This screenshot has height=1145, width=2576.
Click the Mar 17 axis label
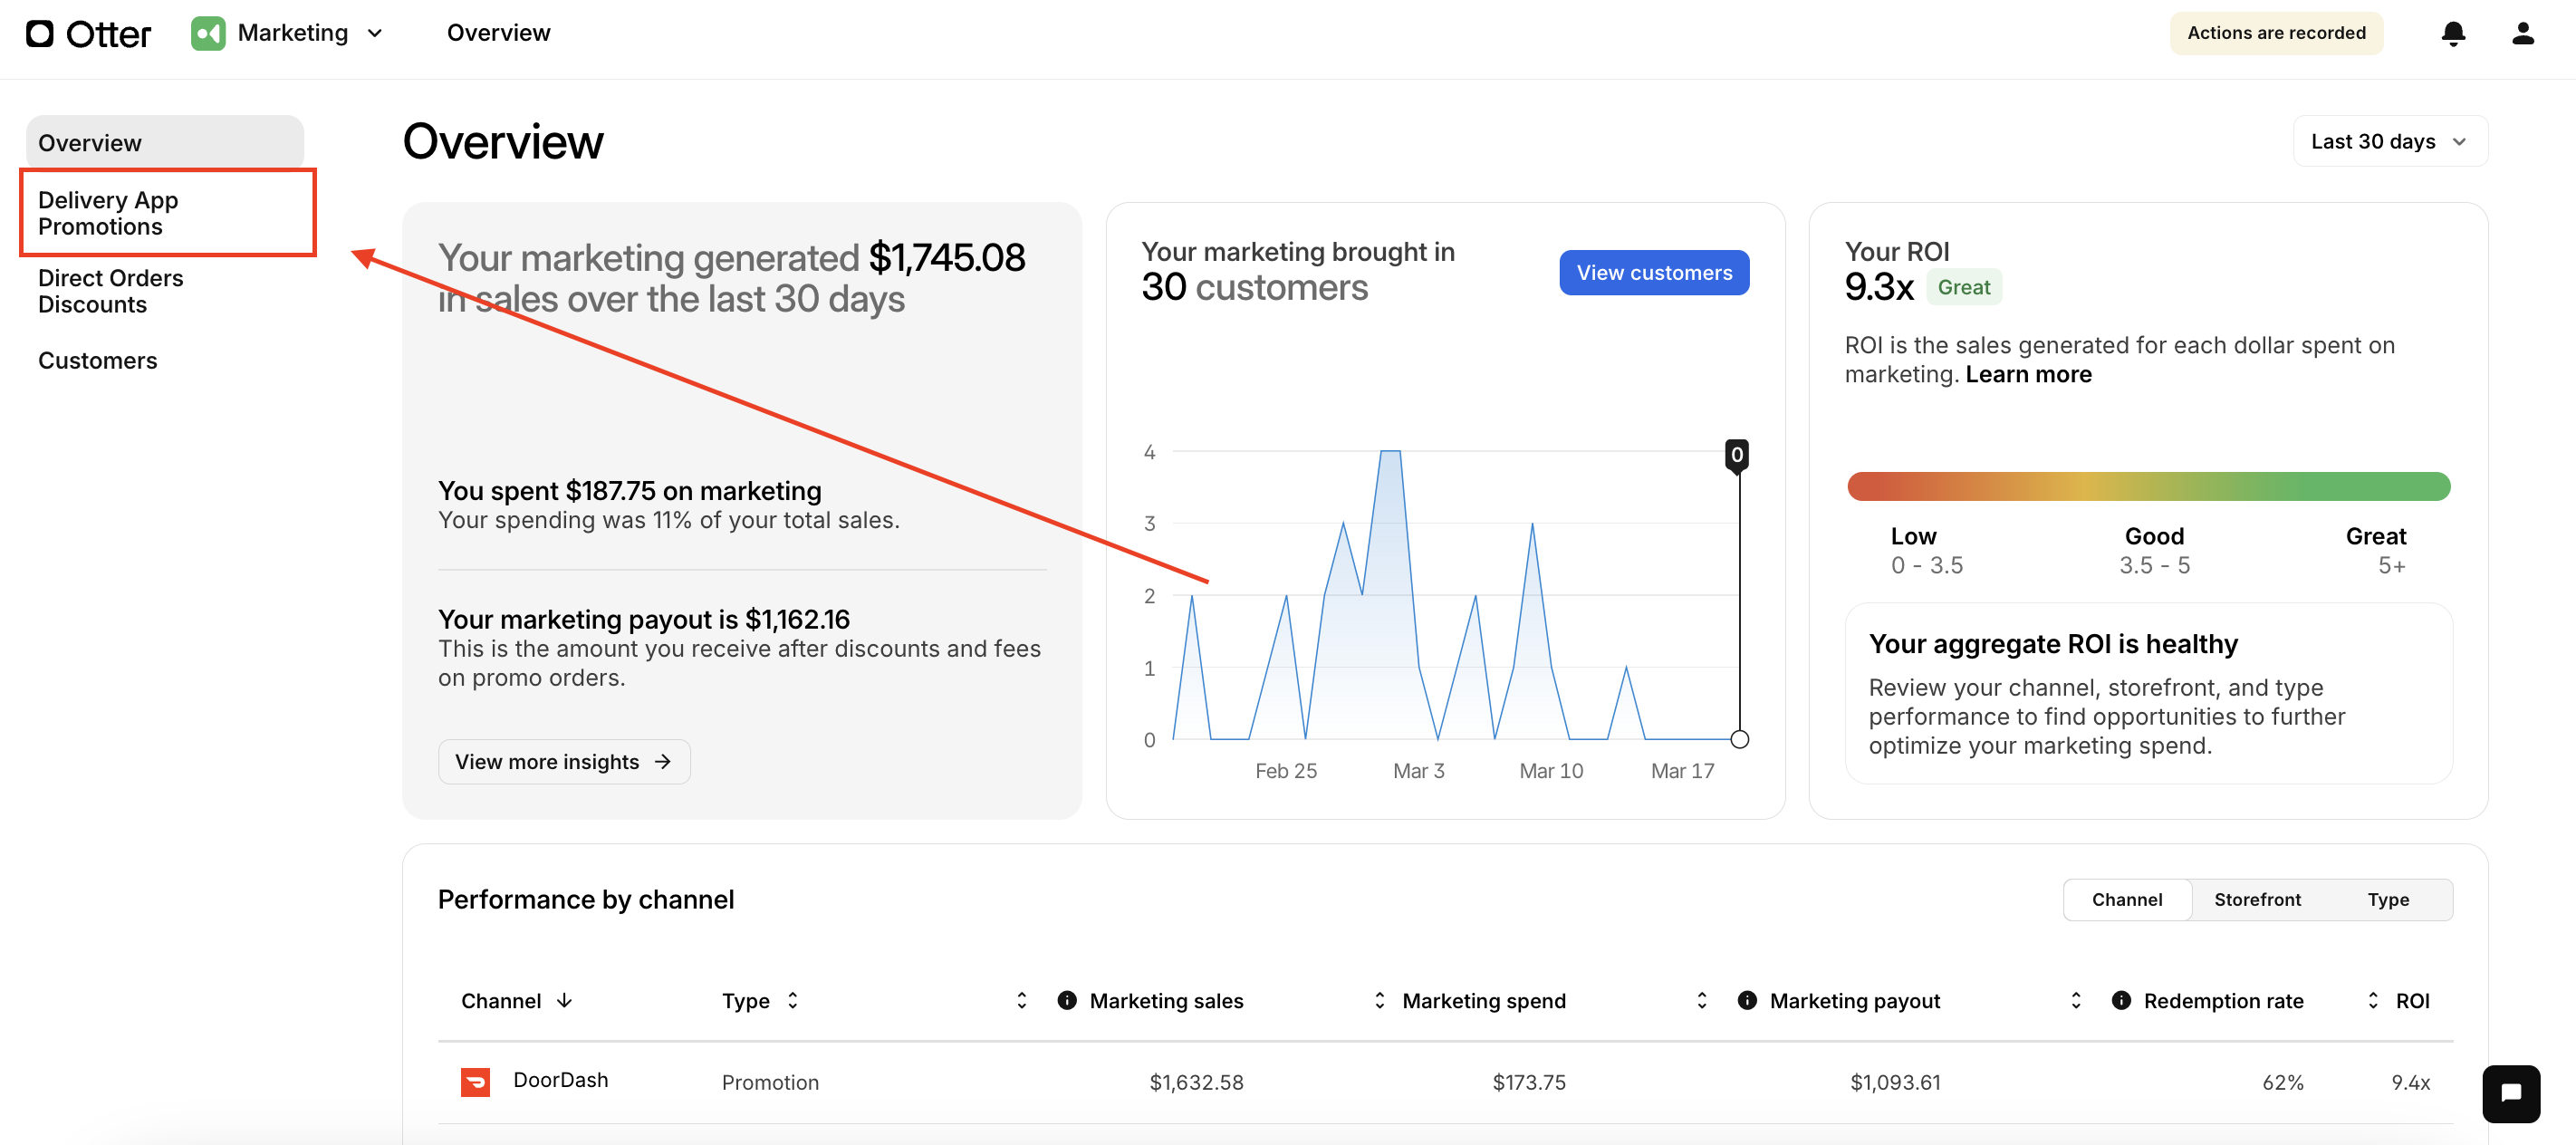(x=1682, y=771)
